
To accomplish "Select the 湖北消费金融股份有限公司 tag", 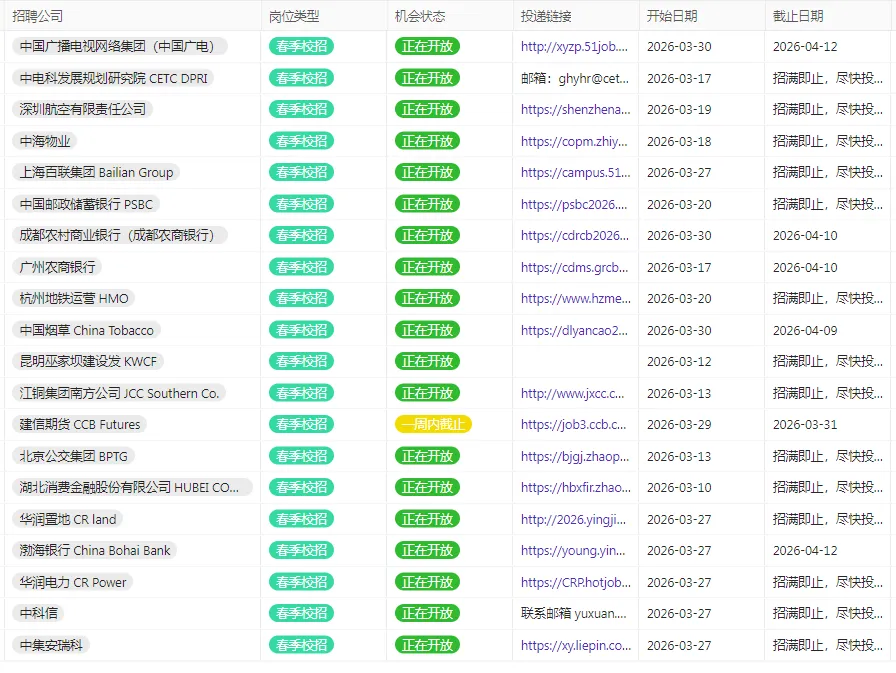I will tap(132, 487).
